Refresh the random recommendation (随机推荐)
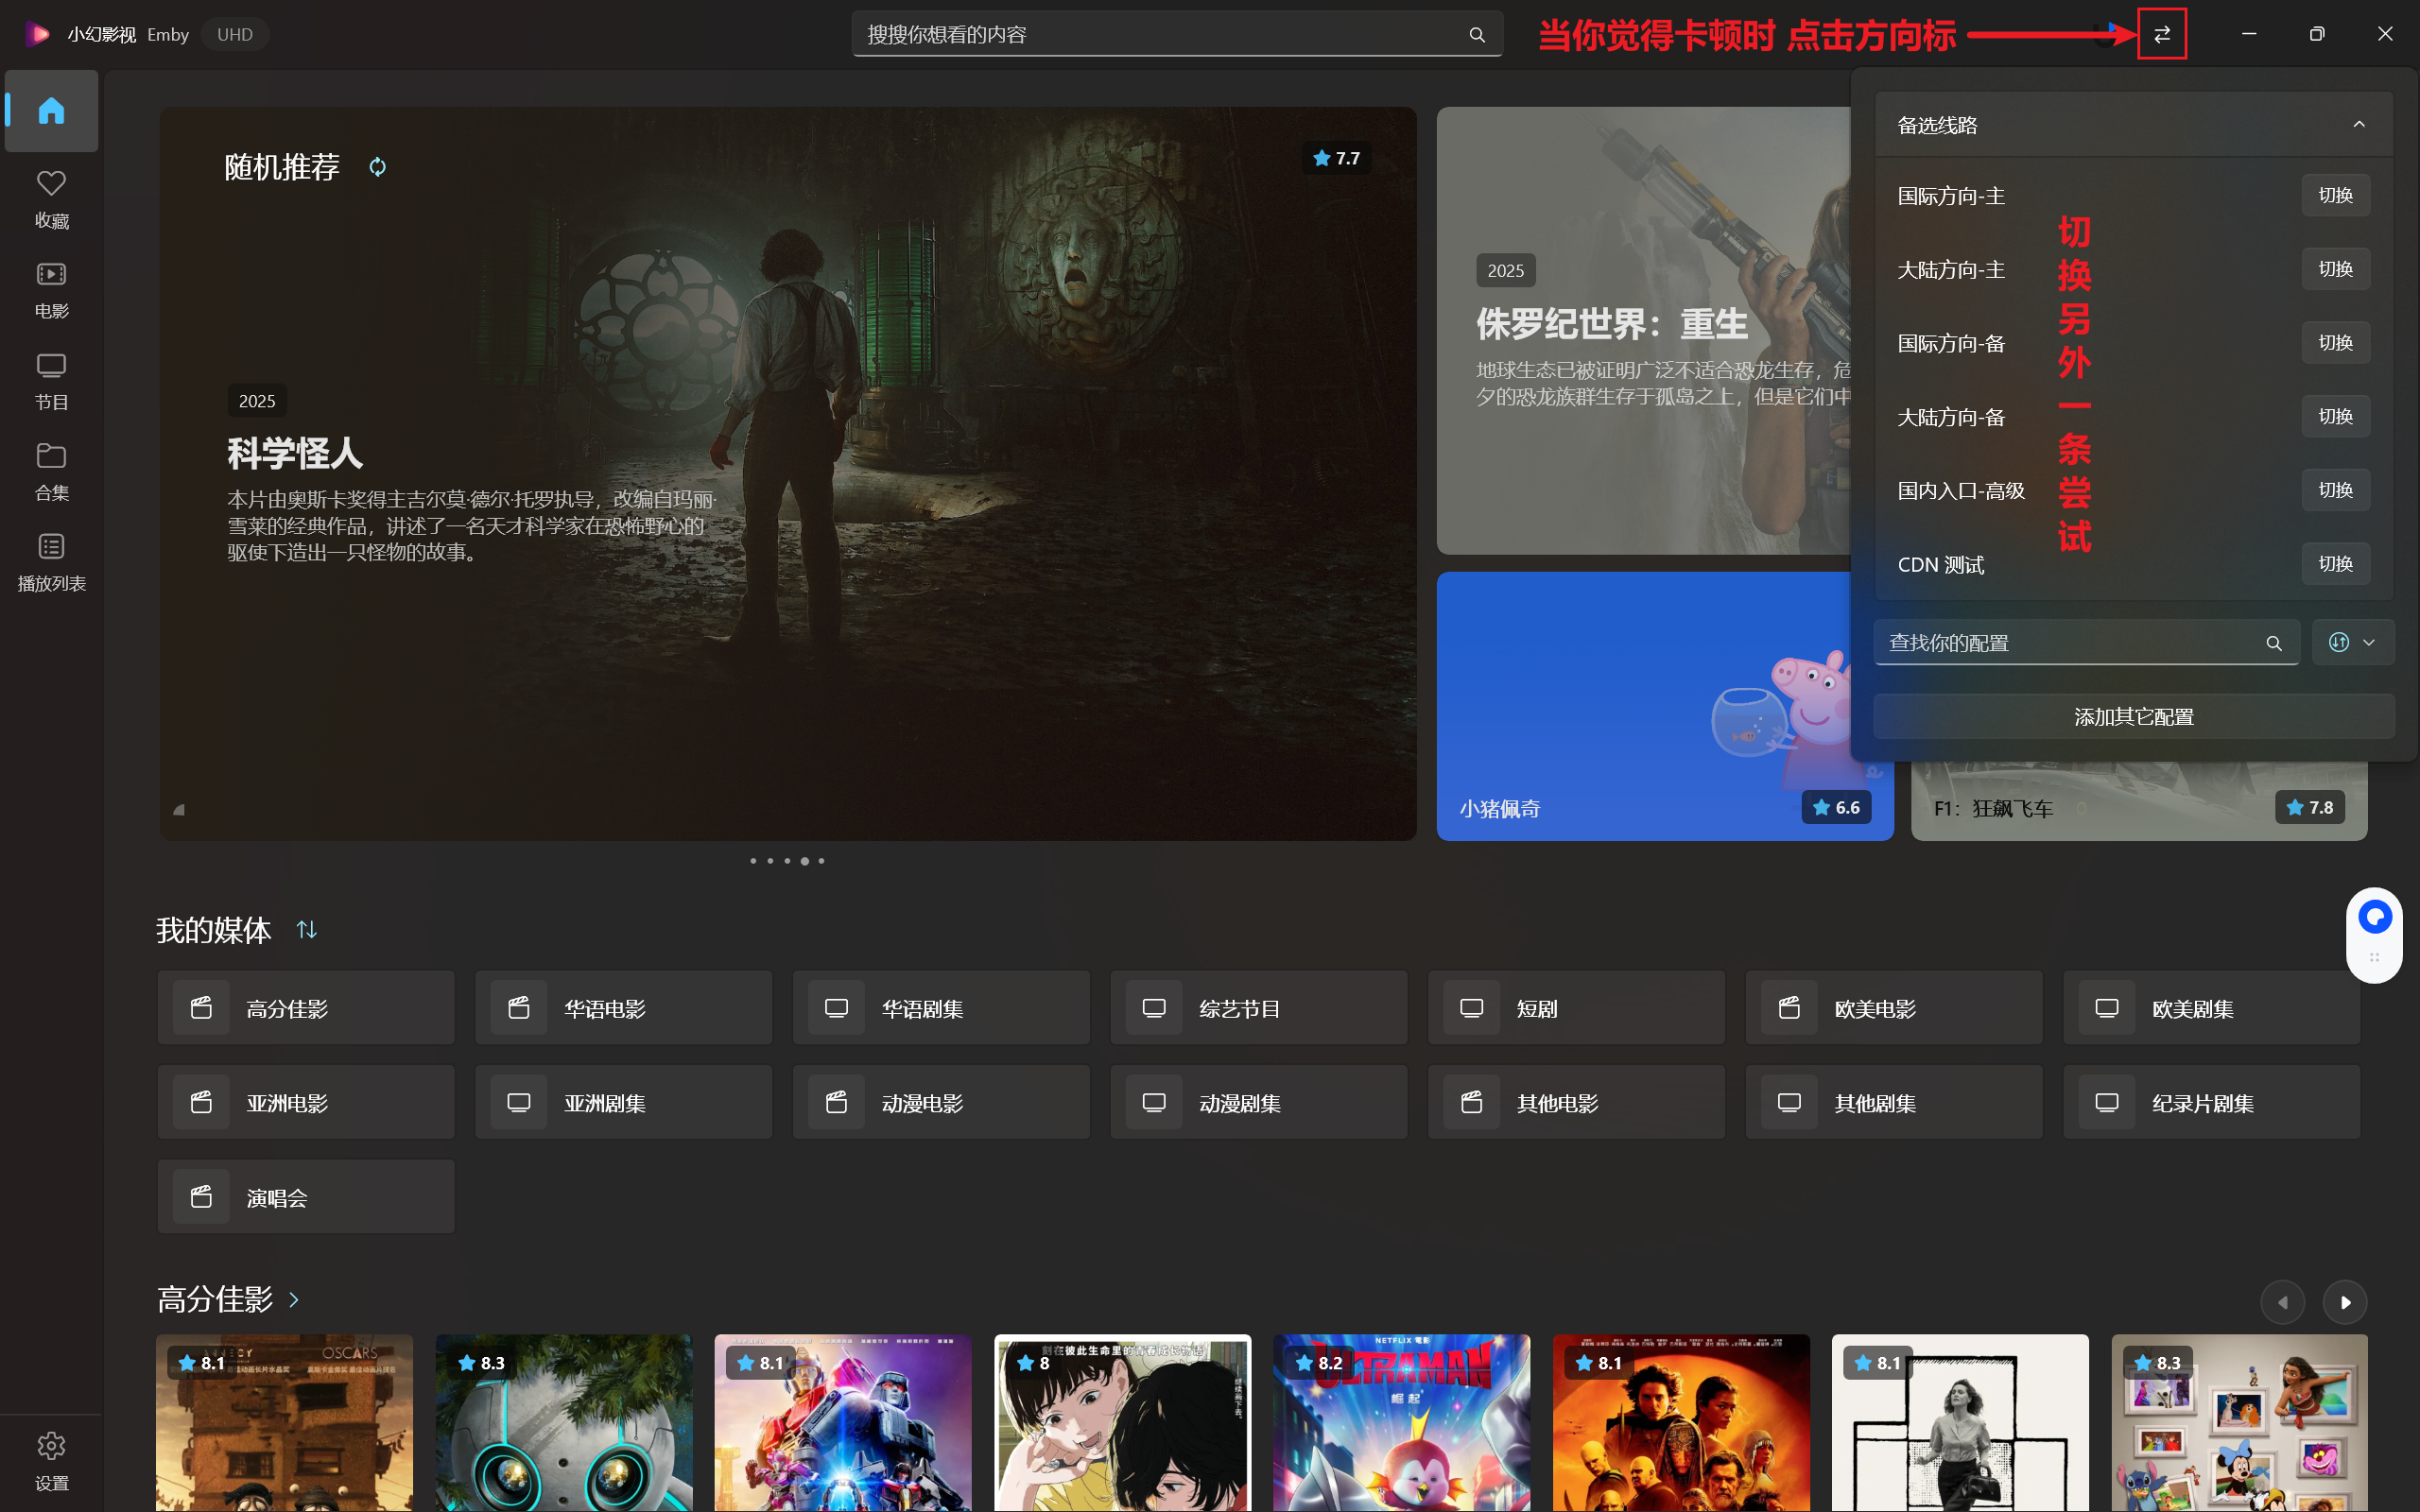The height and width of the screenshot is (1512, 2420). (x=377, y=167)
